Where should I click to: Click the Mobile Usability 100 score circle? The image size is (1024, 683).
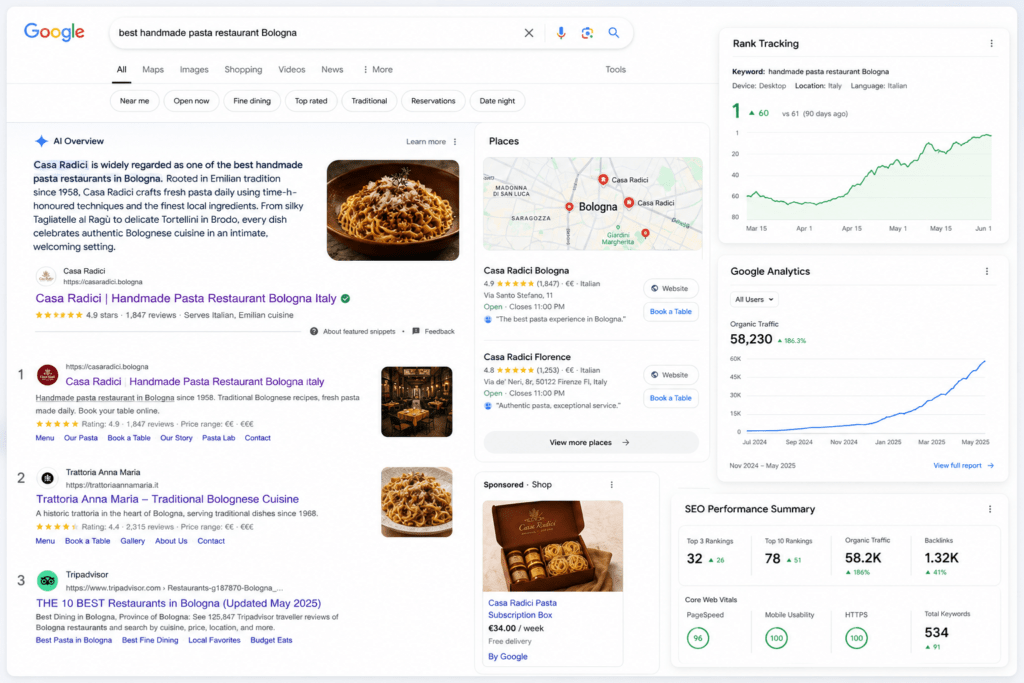click(776, 638)
